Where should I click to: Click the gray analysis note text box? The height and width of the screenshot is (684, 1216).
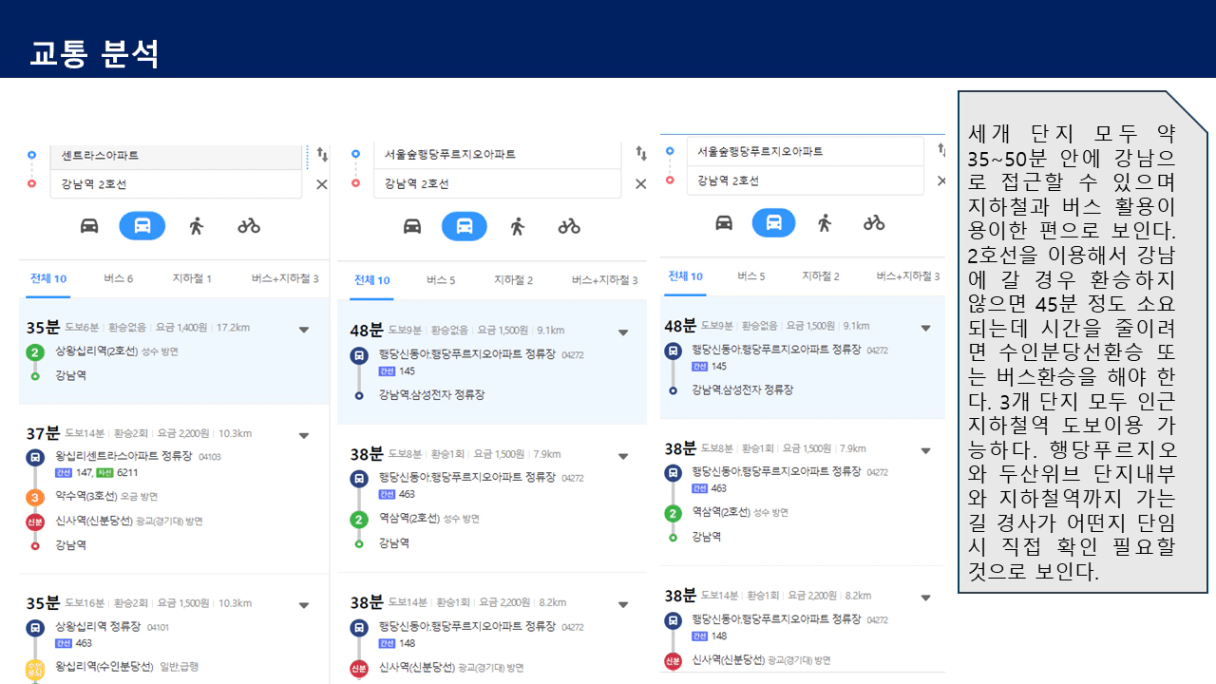pyautogui.click(x=1083, y=342)
